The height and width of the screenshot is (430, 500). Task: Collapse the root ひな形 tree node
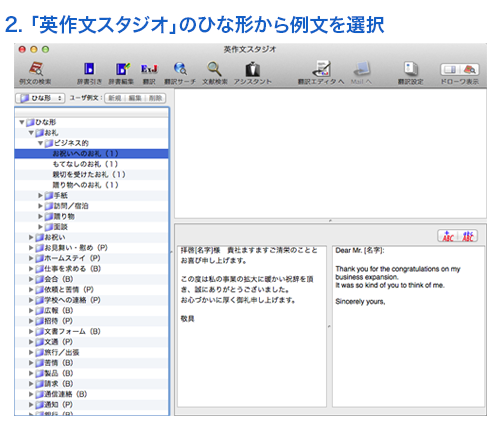pos(22,122)
